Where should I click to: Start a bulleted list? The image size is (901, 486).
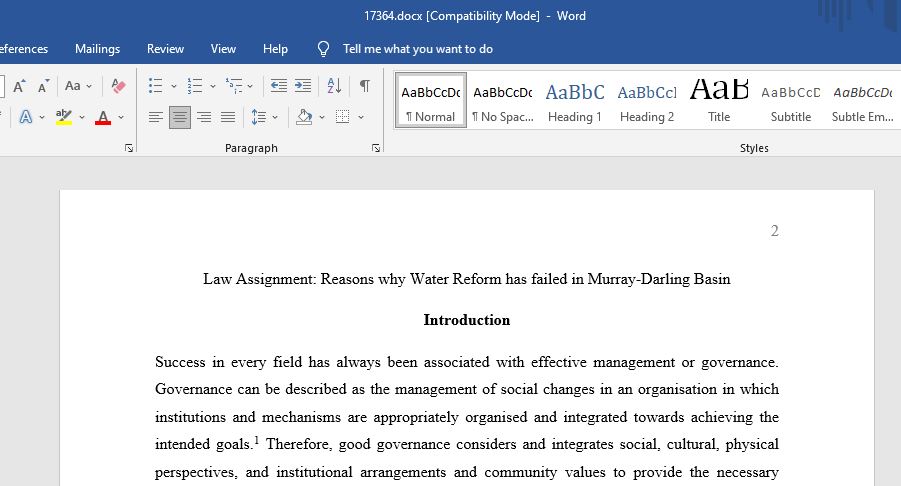click(156, 86)
